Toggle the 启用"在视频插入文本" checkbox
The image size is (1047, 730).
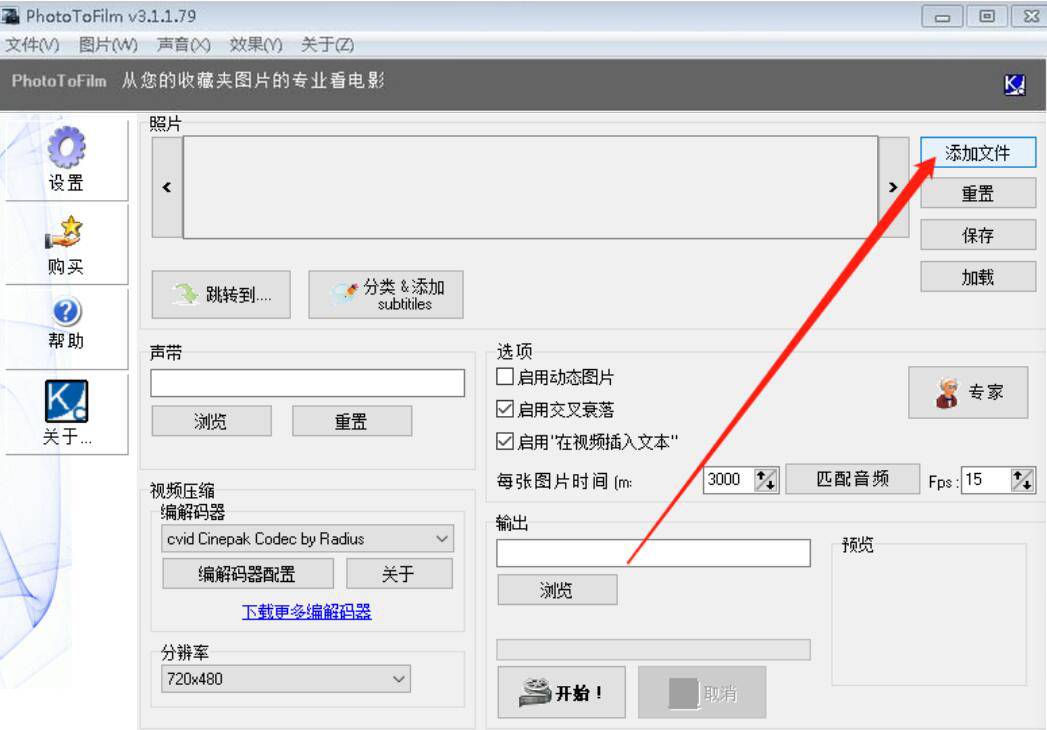coord(505,441)
